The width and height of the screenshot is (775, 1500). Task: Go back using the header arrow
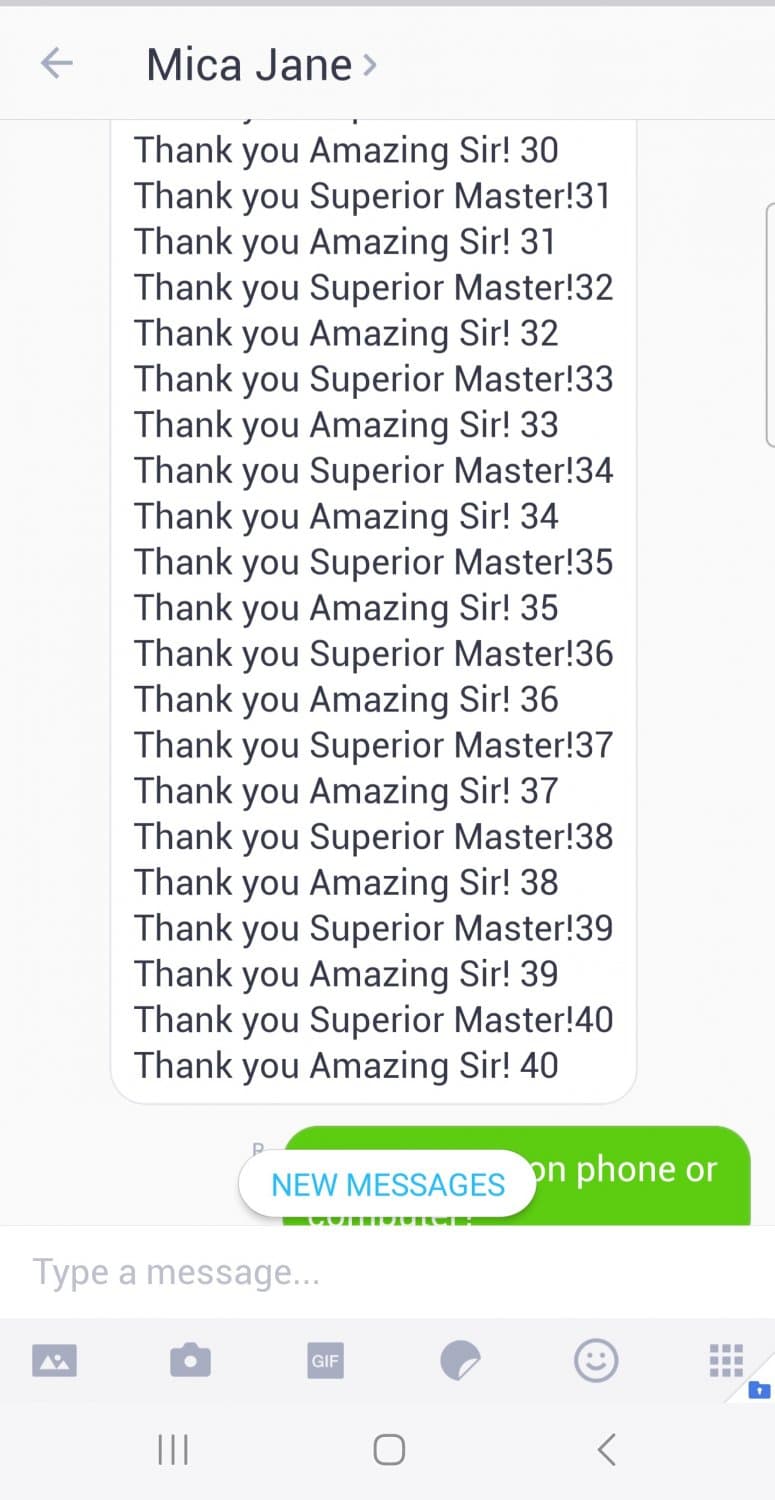pyautogui.click(x=56, y=65)
